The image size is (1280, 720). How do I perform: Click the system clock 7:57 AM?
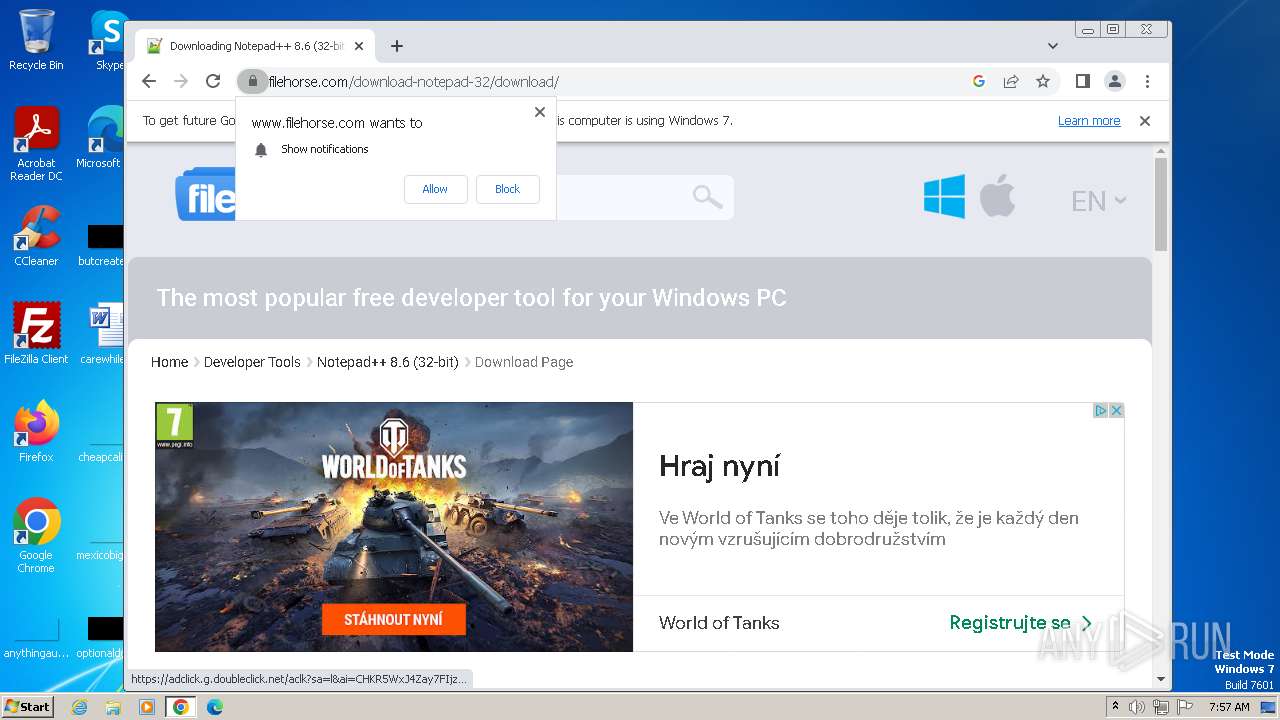tap(1229, 707)
